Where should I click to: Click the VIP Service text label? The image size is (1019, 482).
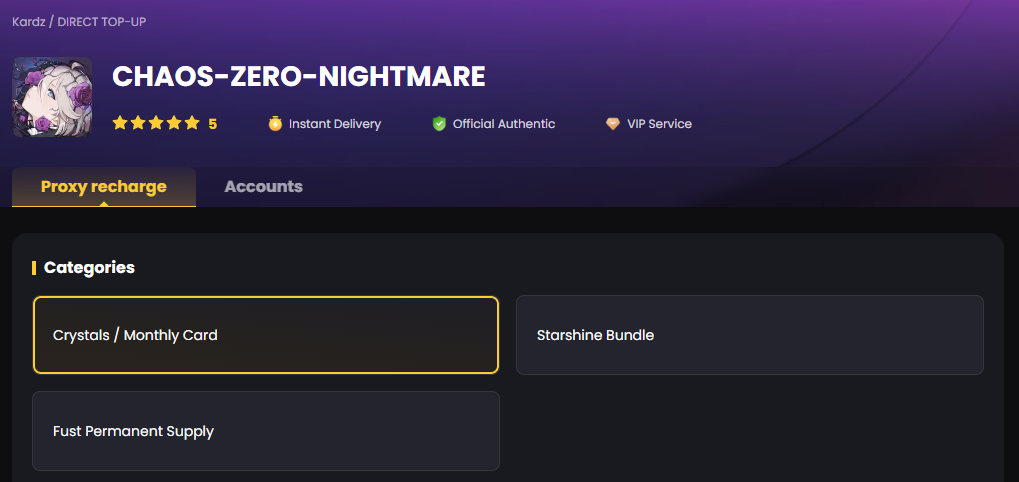point(659,124)
